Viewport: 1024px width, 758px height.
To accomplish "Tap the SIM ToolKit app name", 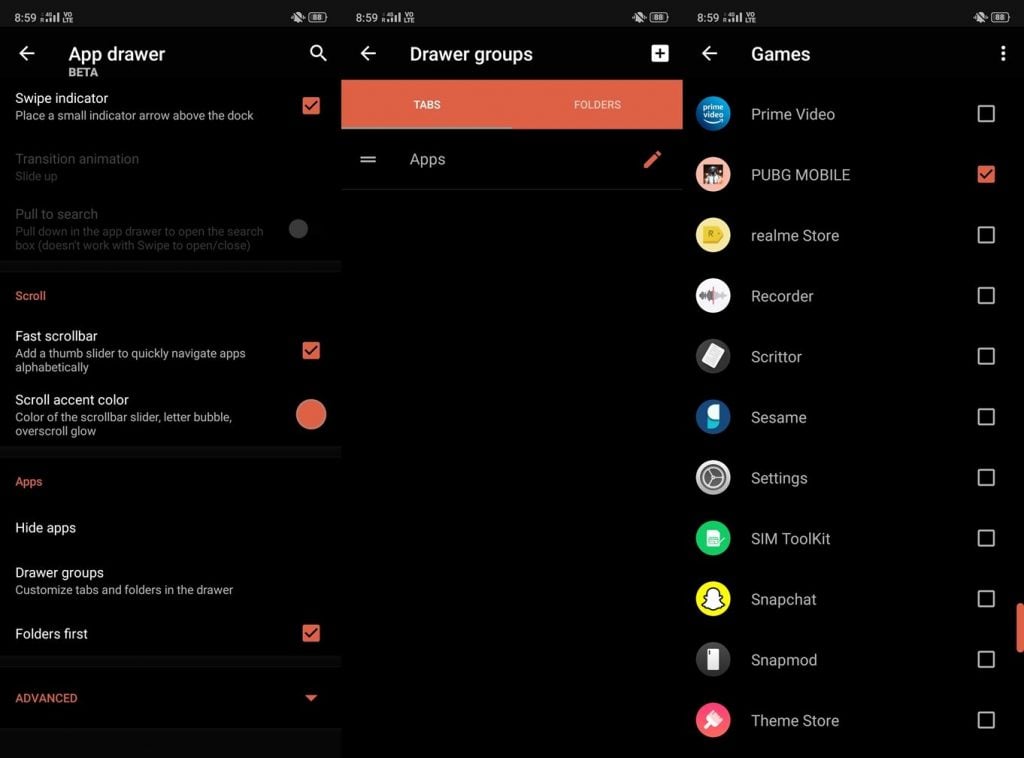I will (x=790, y=539).
